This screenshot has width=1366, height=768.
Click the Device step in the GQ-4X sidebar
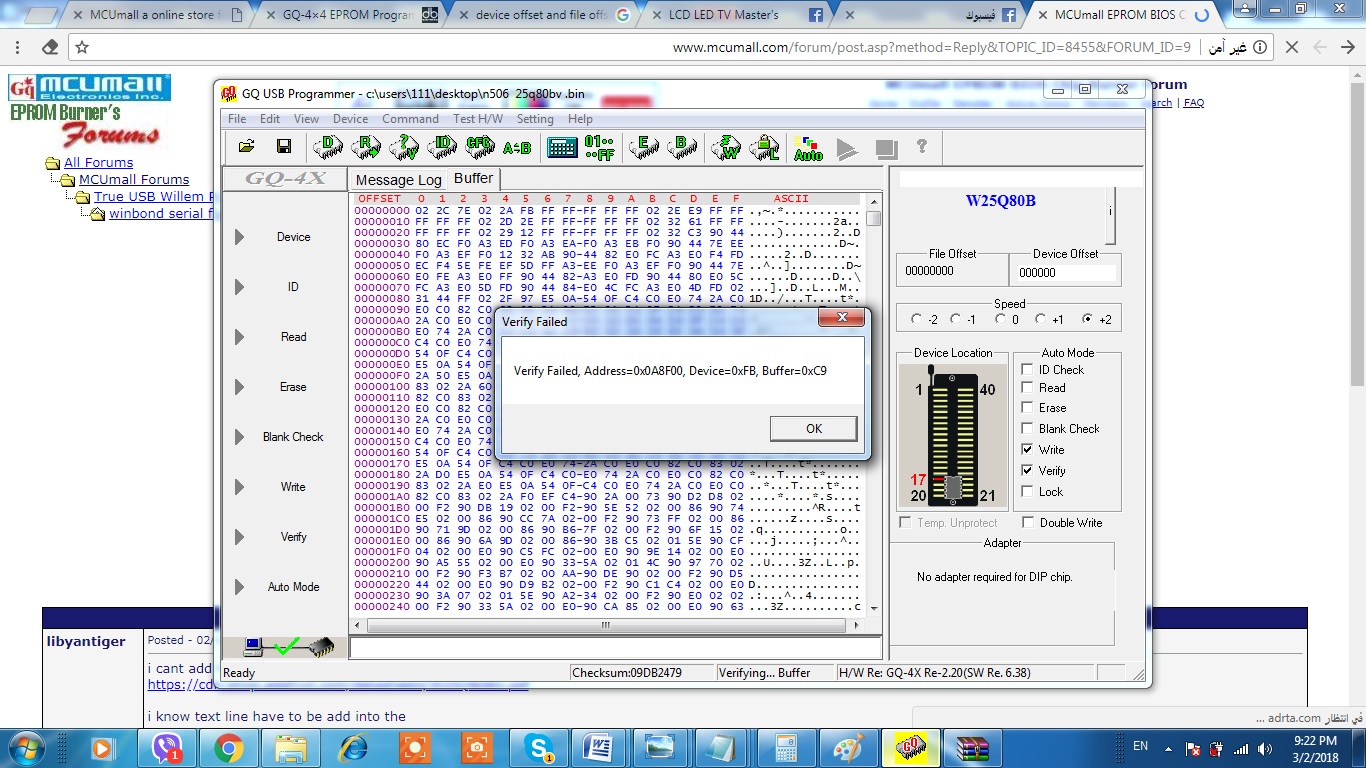(293, 237)
